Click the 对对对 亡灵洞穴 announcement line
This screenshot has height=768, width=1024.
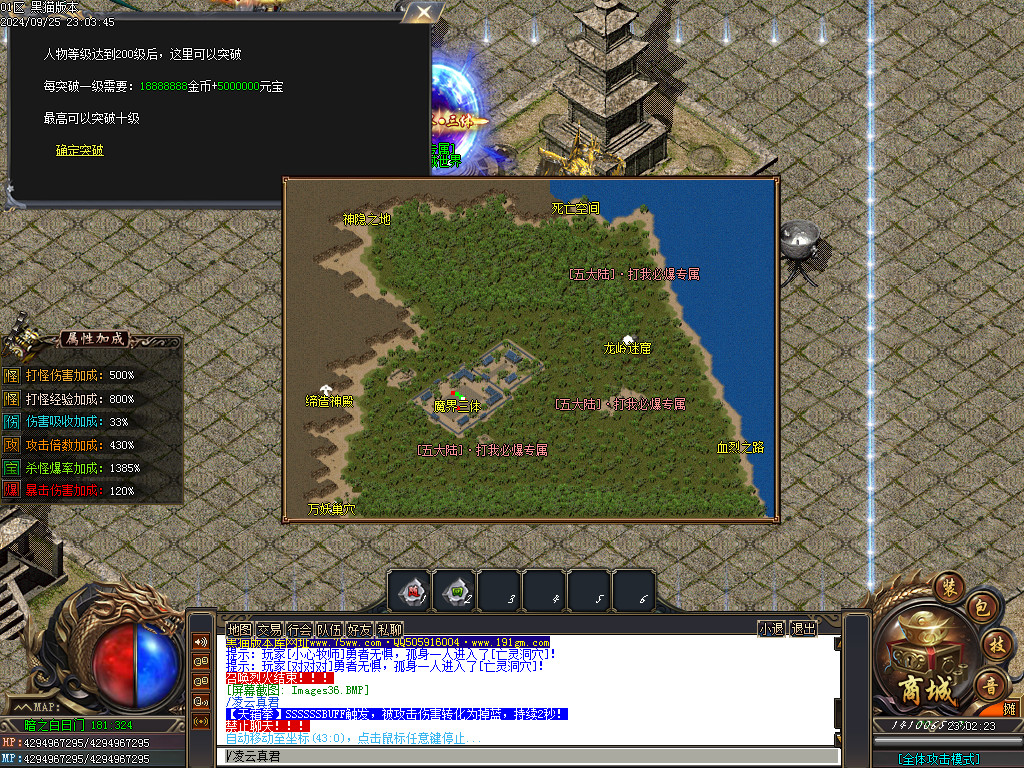coord(385,667)
